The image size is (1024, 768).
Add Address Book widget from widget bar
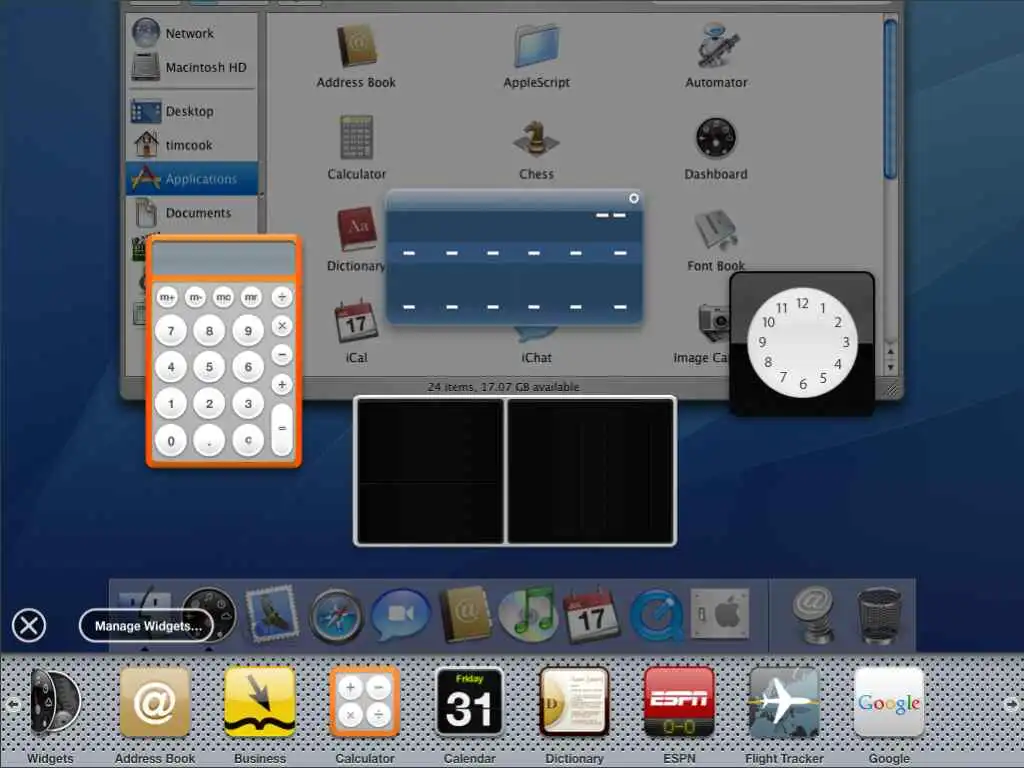pos(155,702)
